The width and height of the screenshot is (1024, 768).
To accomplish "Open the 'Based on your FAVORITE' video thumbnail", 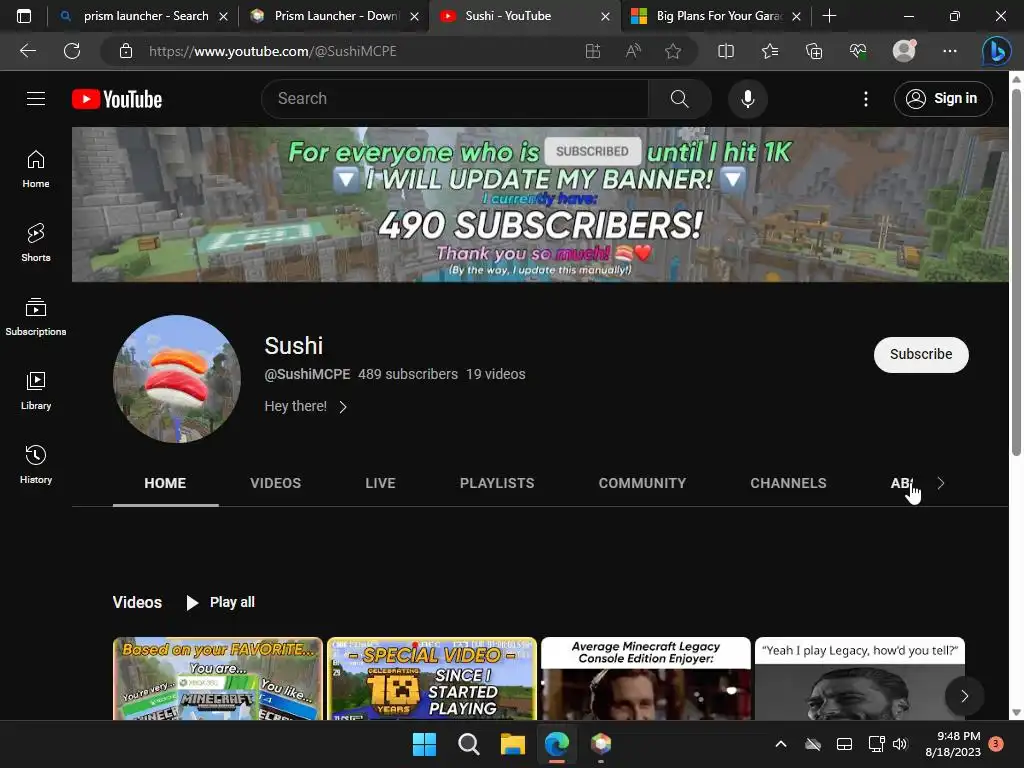I will (x=217, y=679).
